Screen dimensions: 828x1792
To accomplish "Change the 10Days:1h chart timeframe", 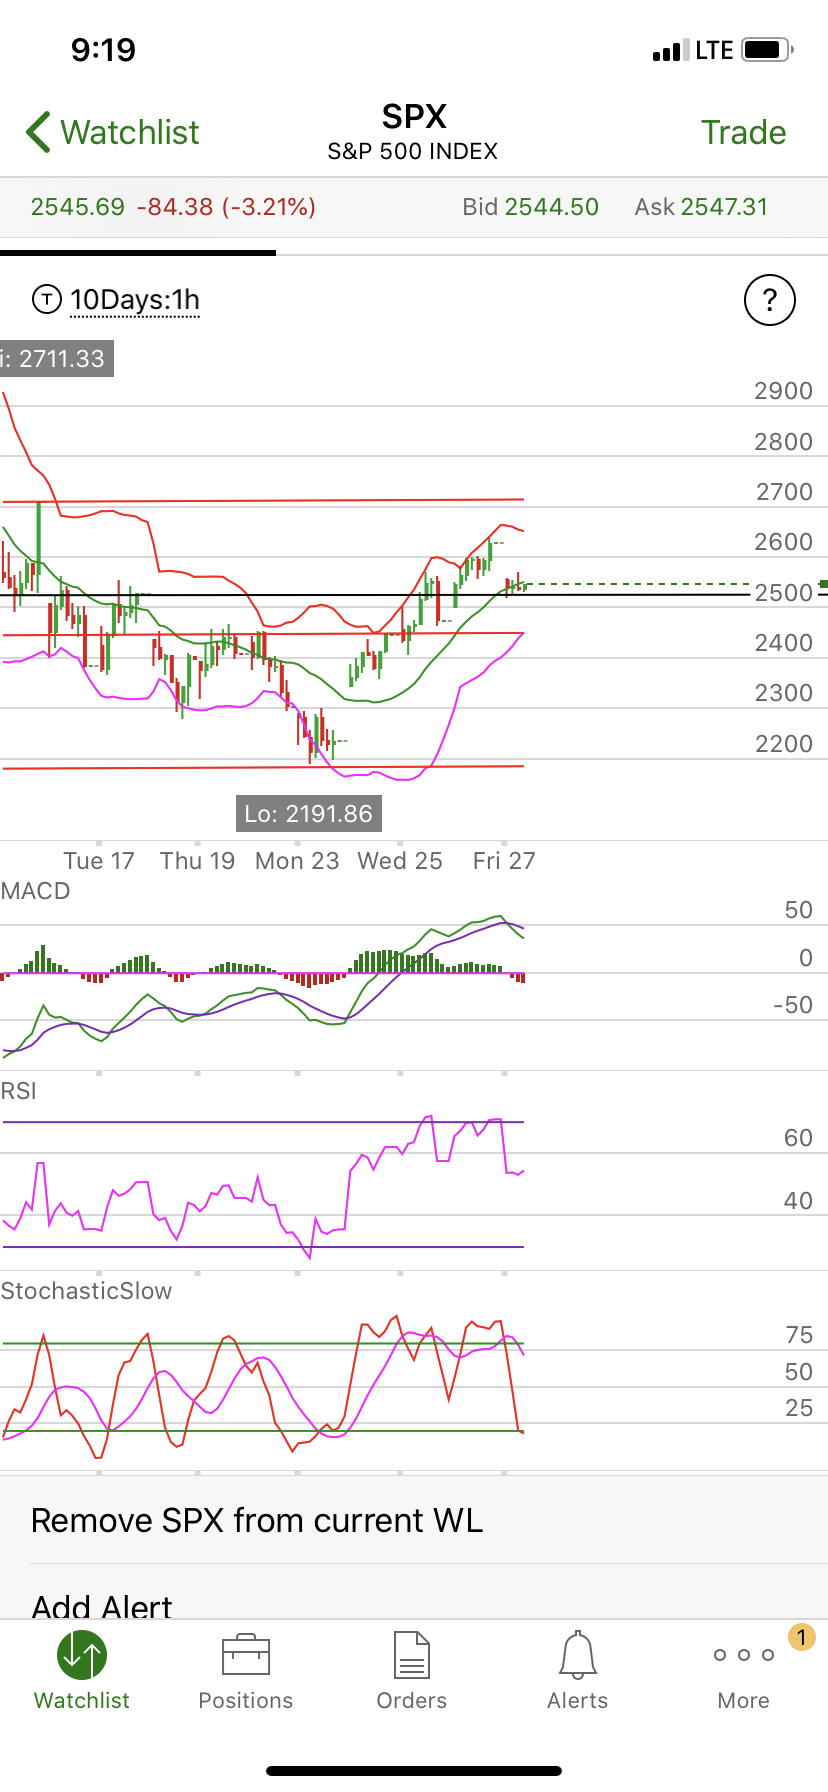I will tap(135, 300).
